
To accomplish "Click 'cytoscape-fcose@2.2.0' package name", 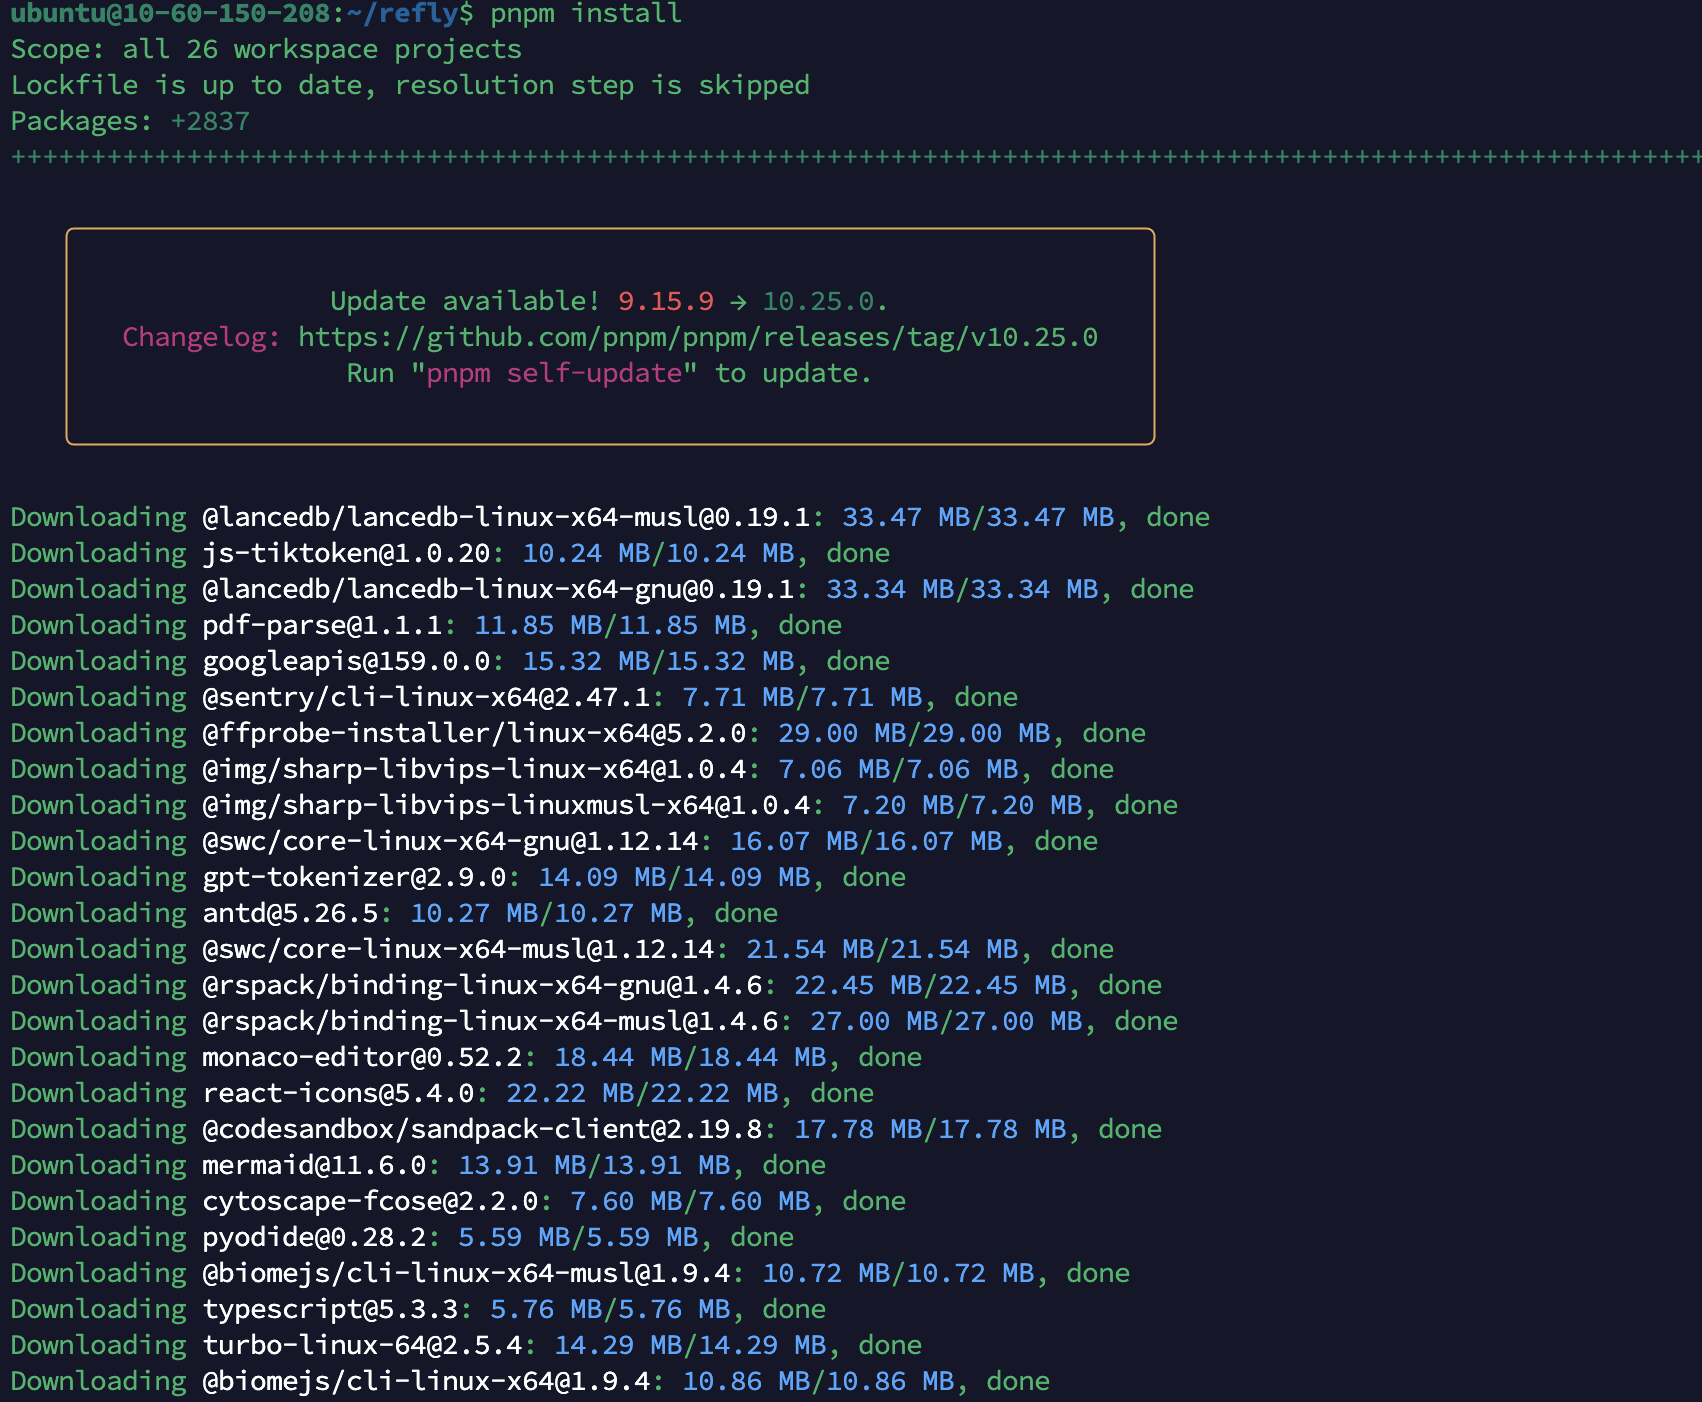I will click(x=370, y=1202).
